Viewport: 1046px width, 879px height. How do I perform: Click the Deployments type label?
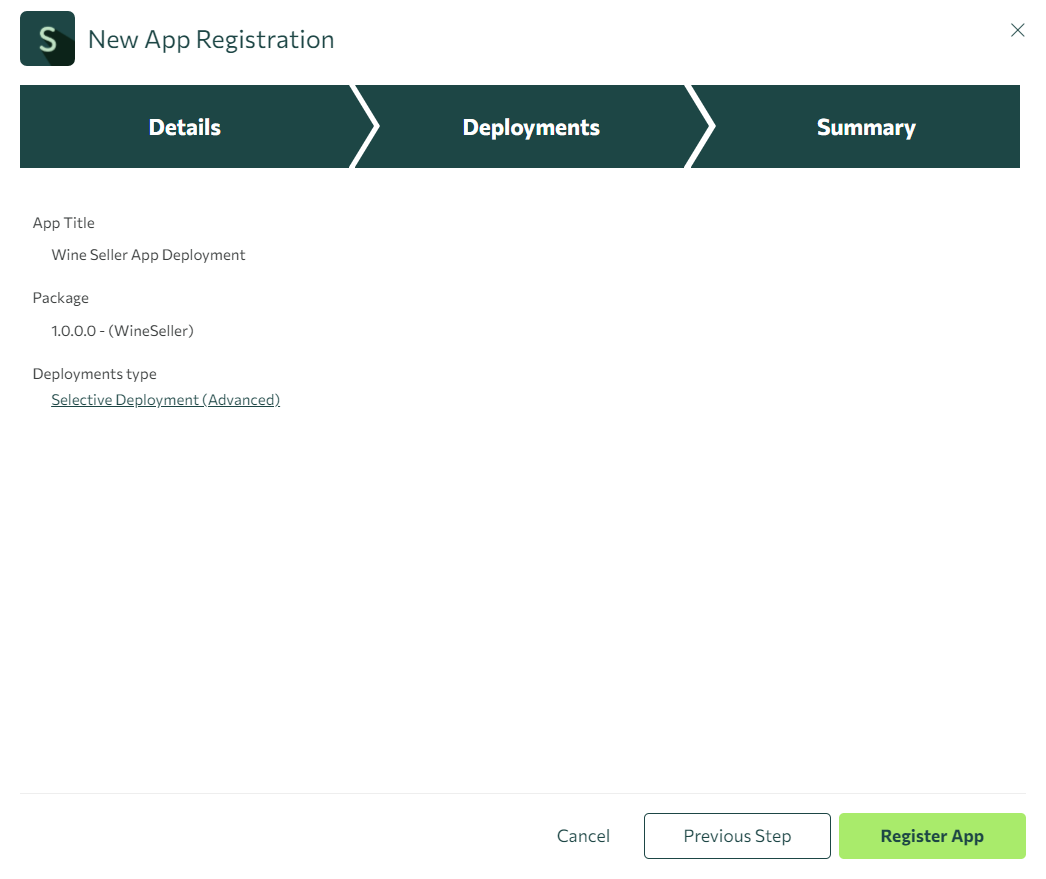tap(94, 373)
